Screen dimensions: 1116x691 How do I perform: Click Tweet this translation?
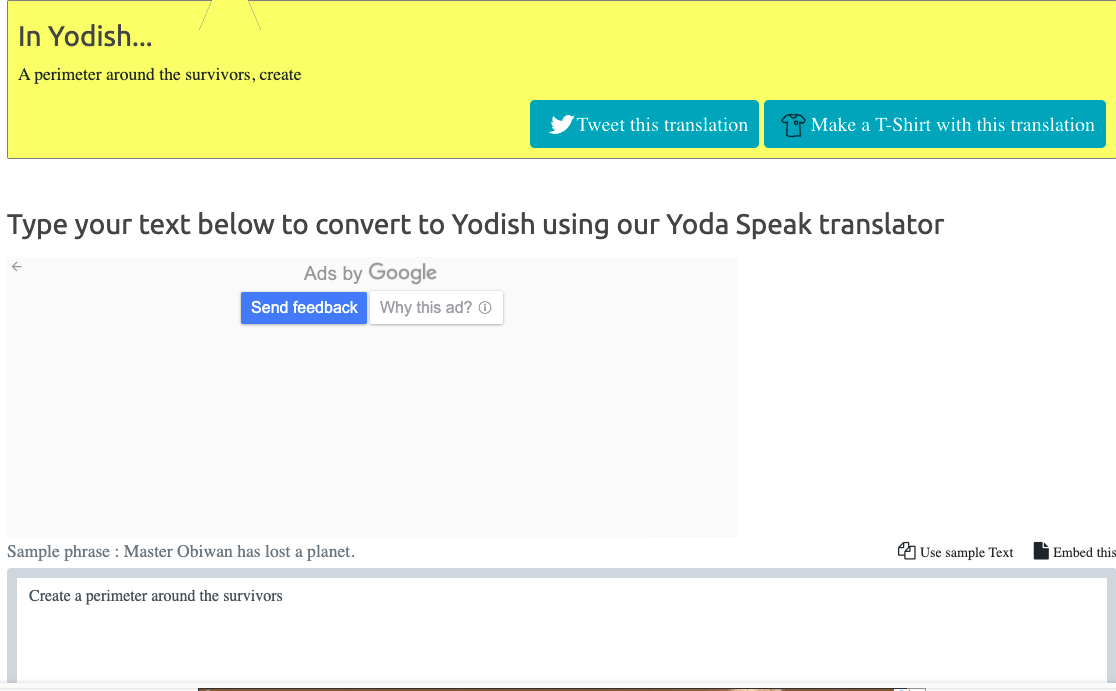coord(644,124)
